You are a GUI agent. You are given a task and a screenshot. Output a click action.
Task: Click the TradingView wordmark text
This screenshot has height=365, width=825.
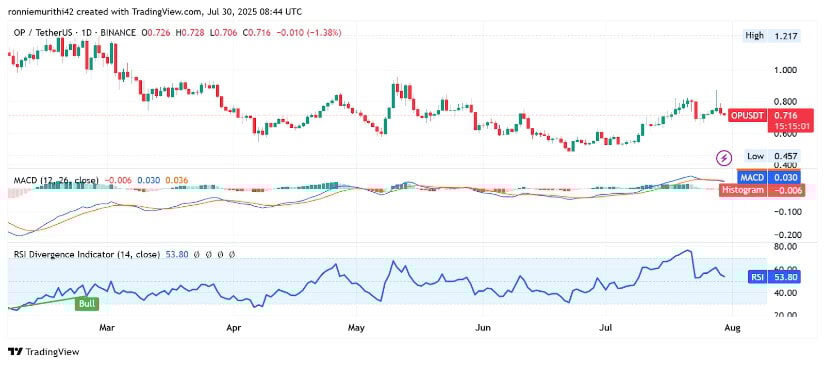(52, 352)
